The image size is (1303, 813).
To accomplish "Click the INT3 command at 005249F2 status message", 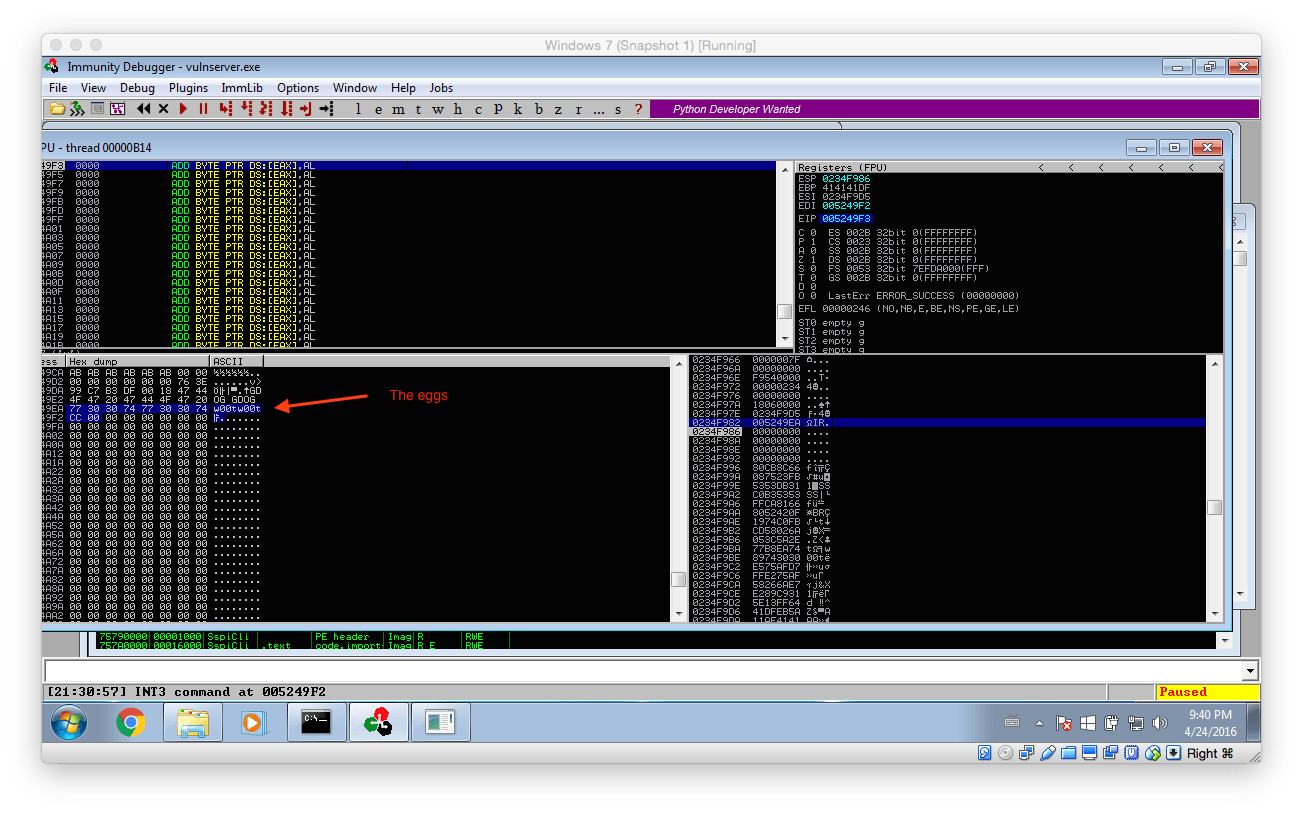I will click(x=186, y=692).
